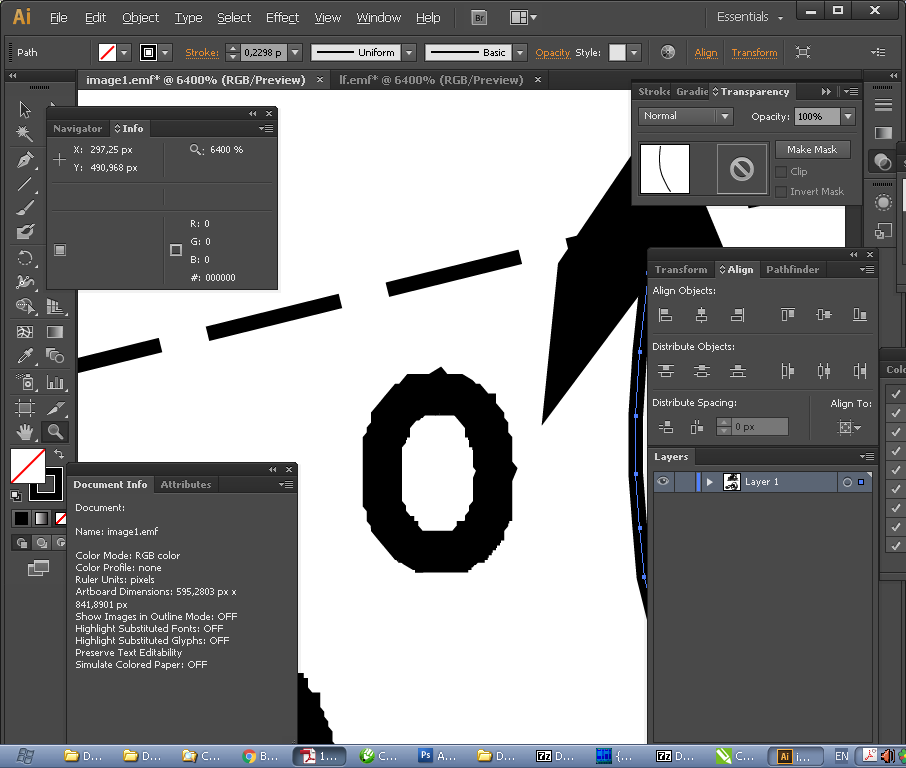Select the Rotate tool
906x768 pixels.
pyautogui.click(x=24, y=258)
